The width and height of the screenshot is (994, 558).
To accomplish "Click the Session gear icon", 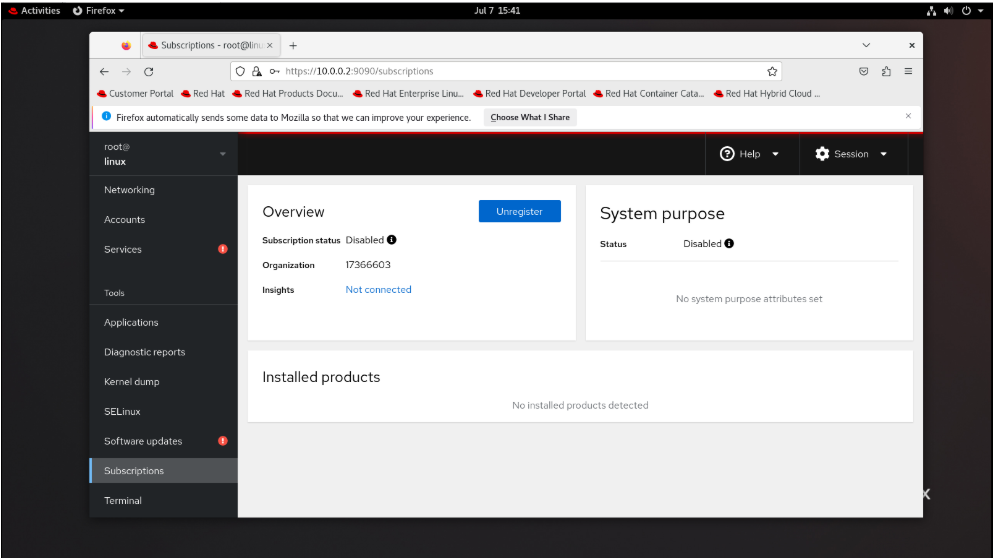I will tap(822, 154).
